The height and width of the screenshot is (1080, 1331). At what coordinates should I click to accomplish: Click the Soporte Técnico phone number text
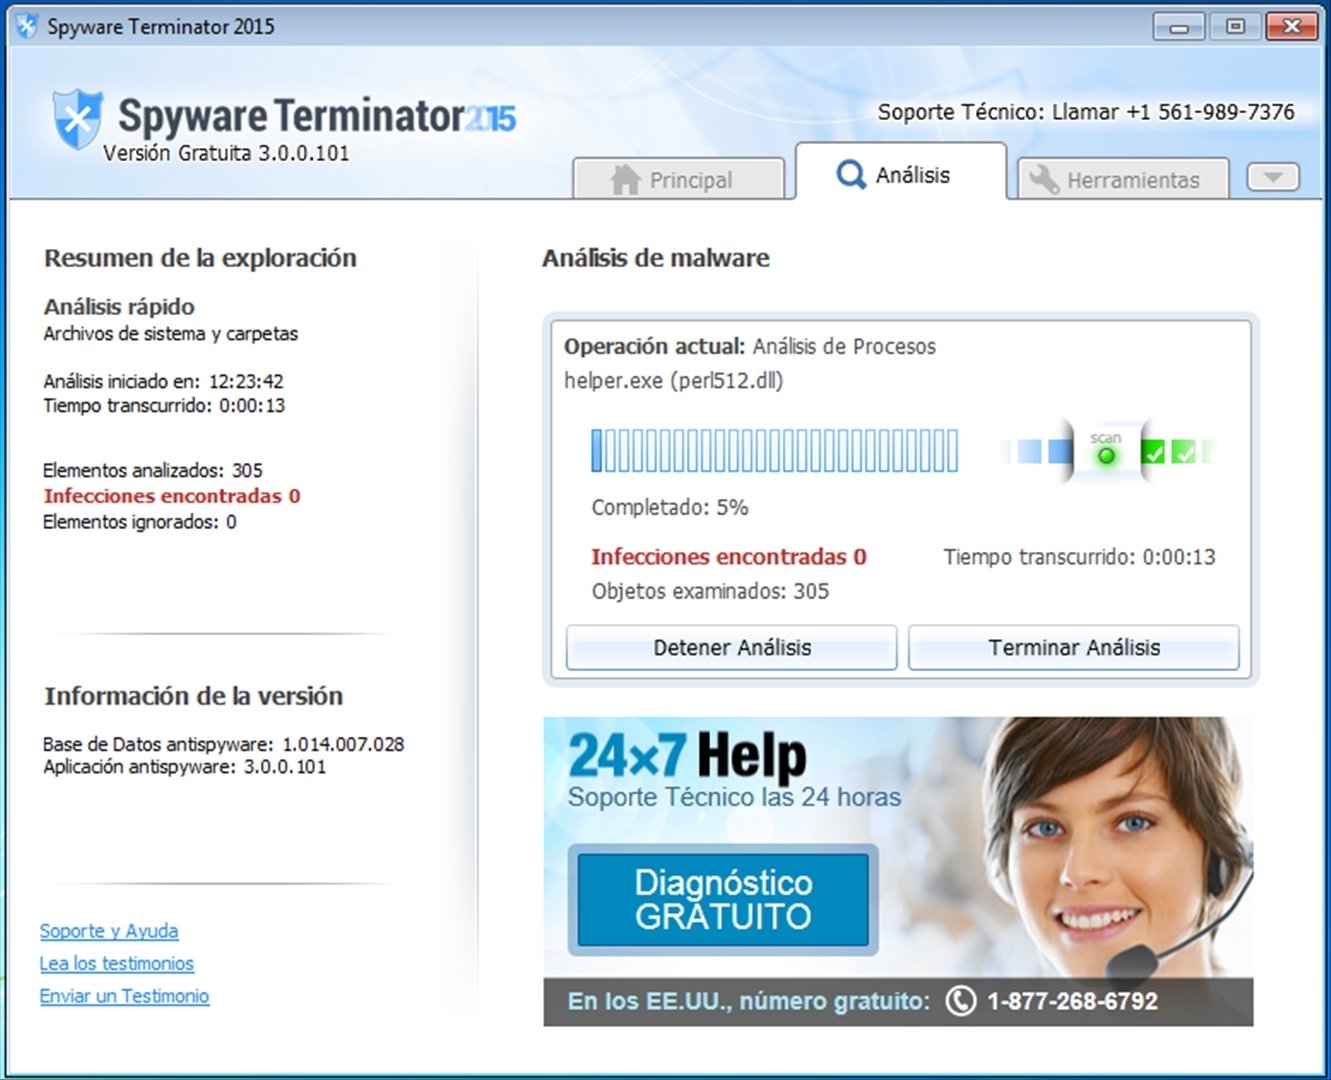tap(1086, 112)
